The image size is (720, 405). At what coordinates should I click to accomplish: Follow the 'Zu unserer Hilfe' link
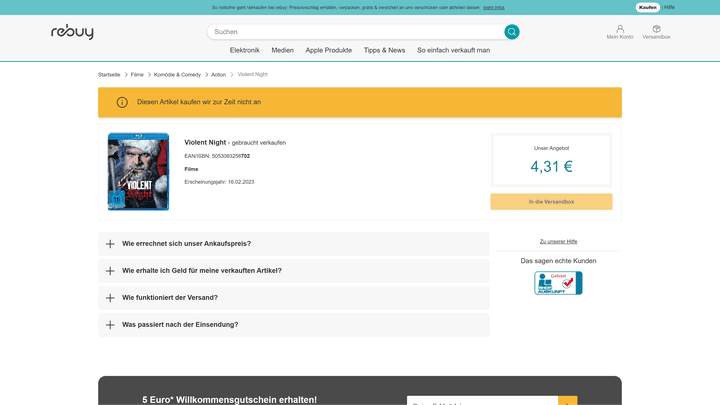tap(558, 242)
